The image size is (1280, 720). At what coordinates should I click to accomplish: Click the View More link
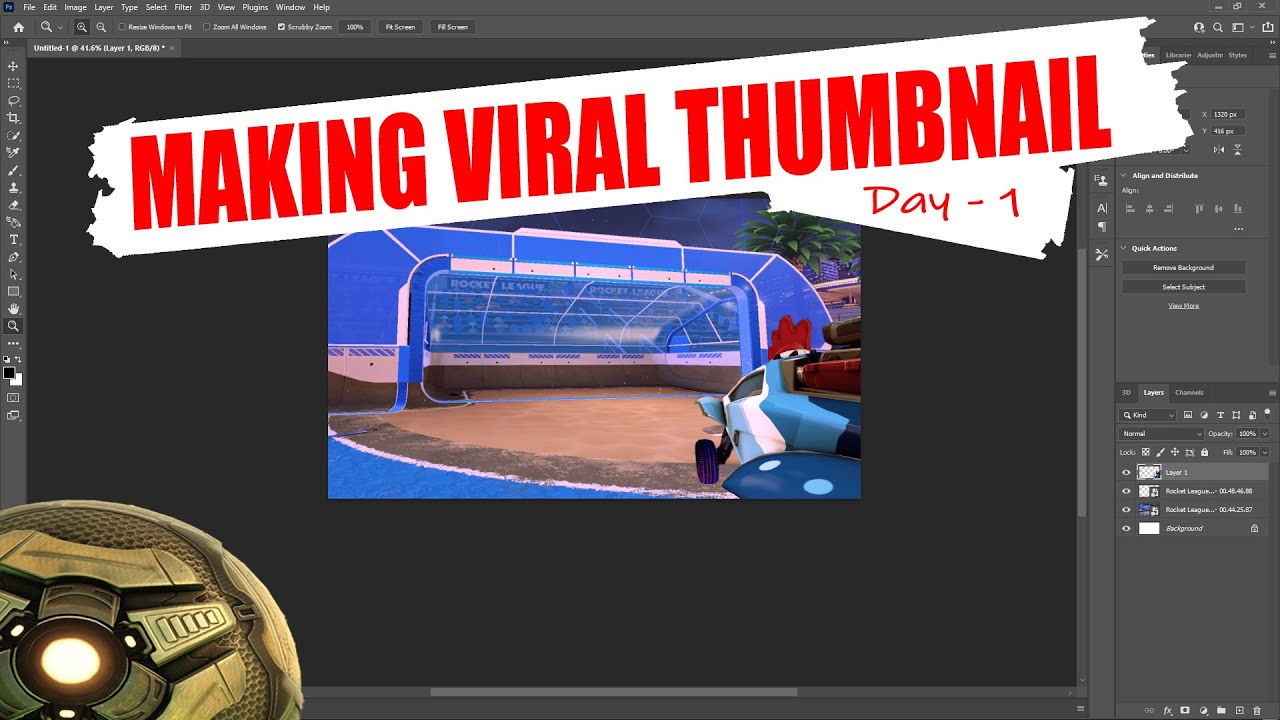point(1183,306)
